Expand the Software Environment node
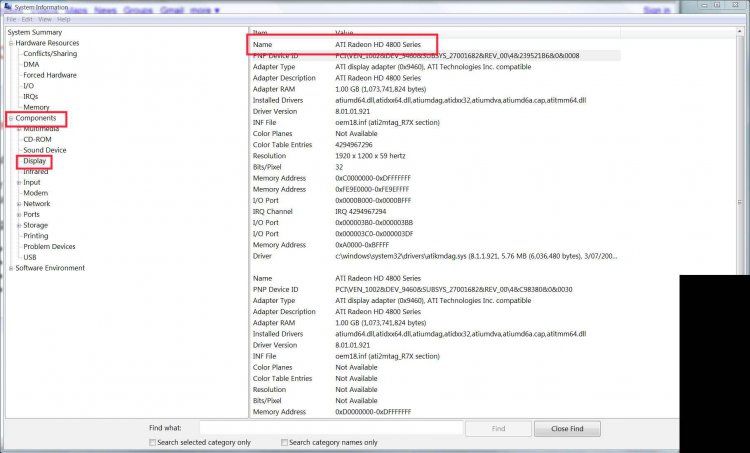This screenshot has height=453, width=750. [x=11, y=268]
